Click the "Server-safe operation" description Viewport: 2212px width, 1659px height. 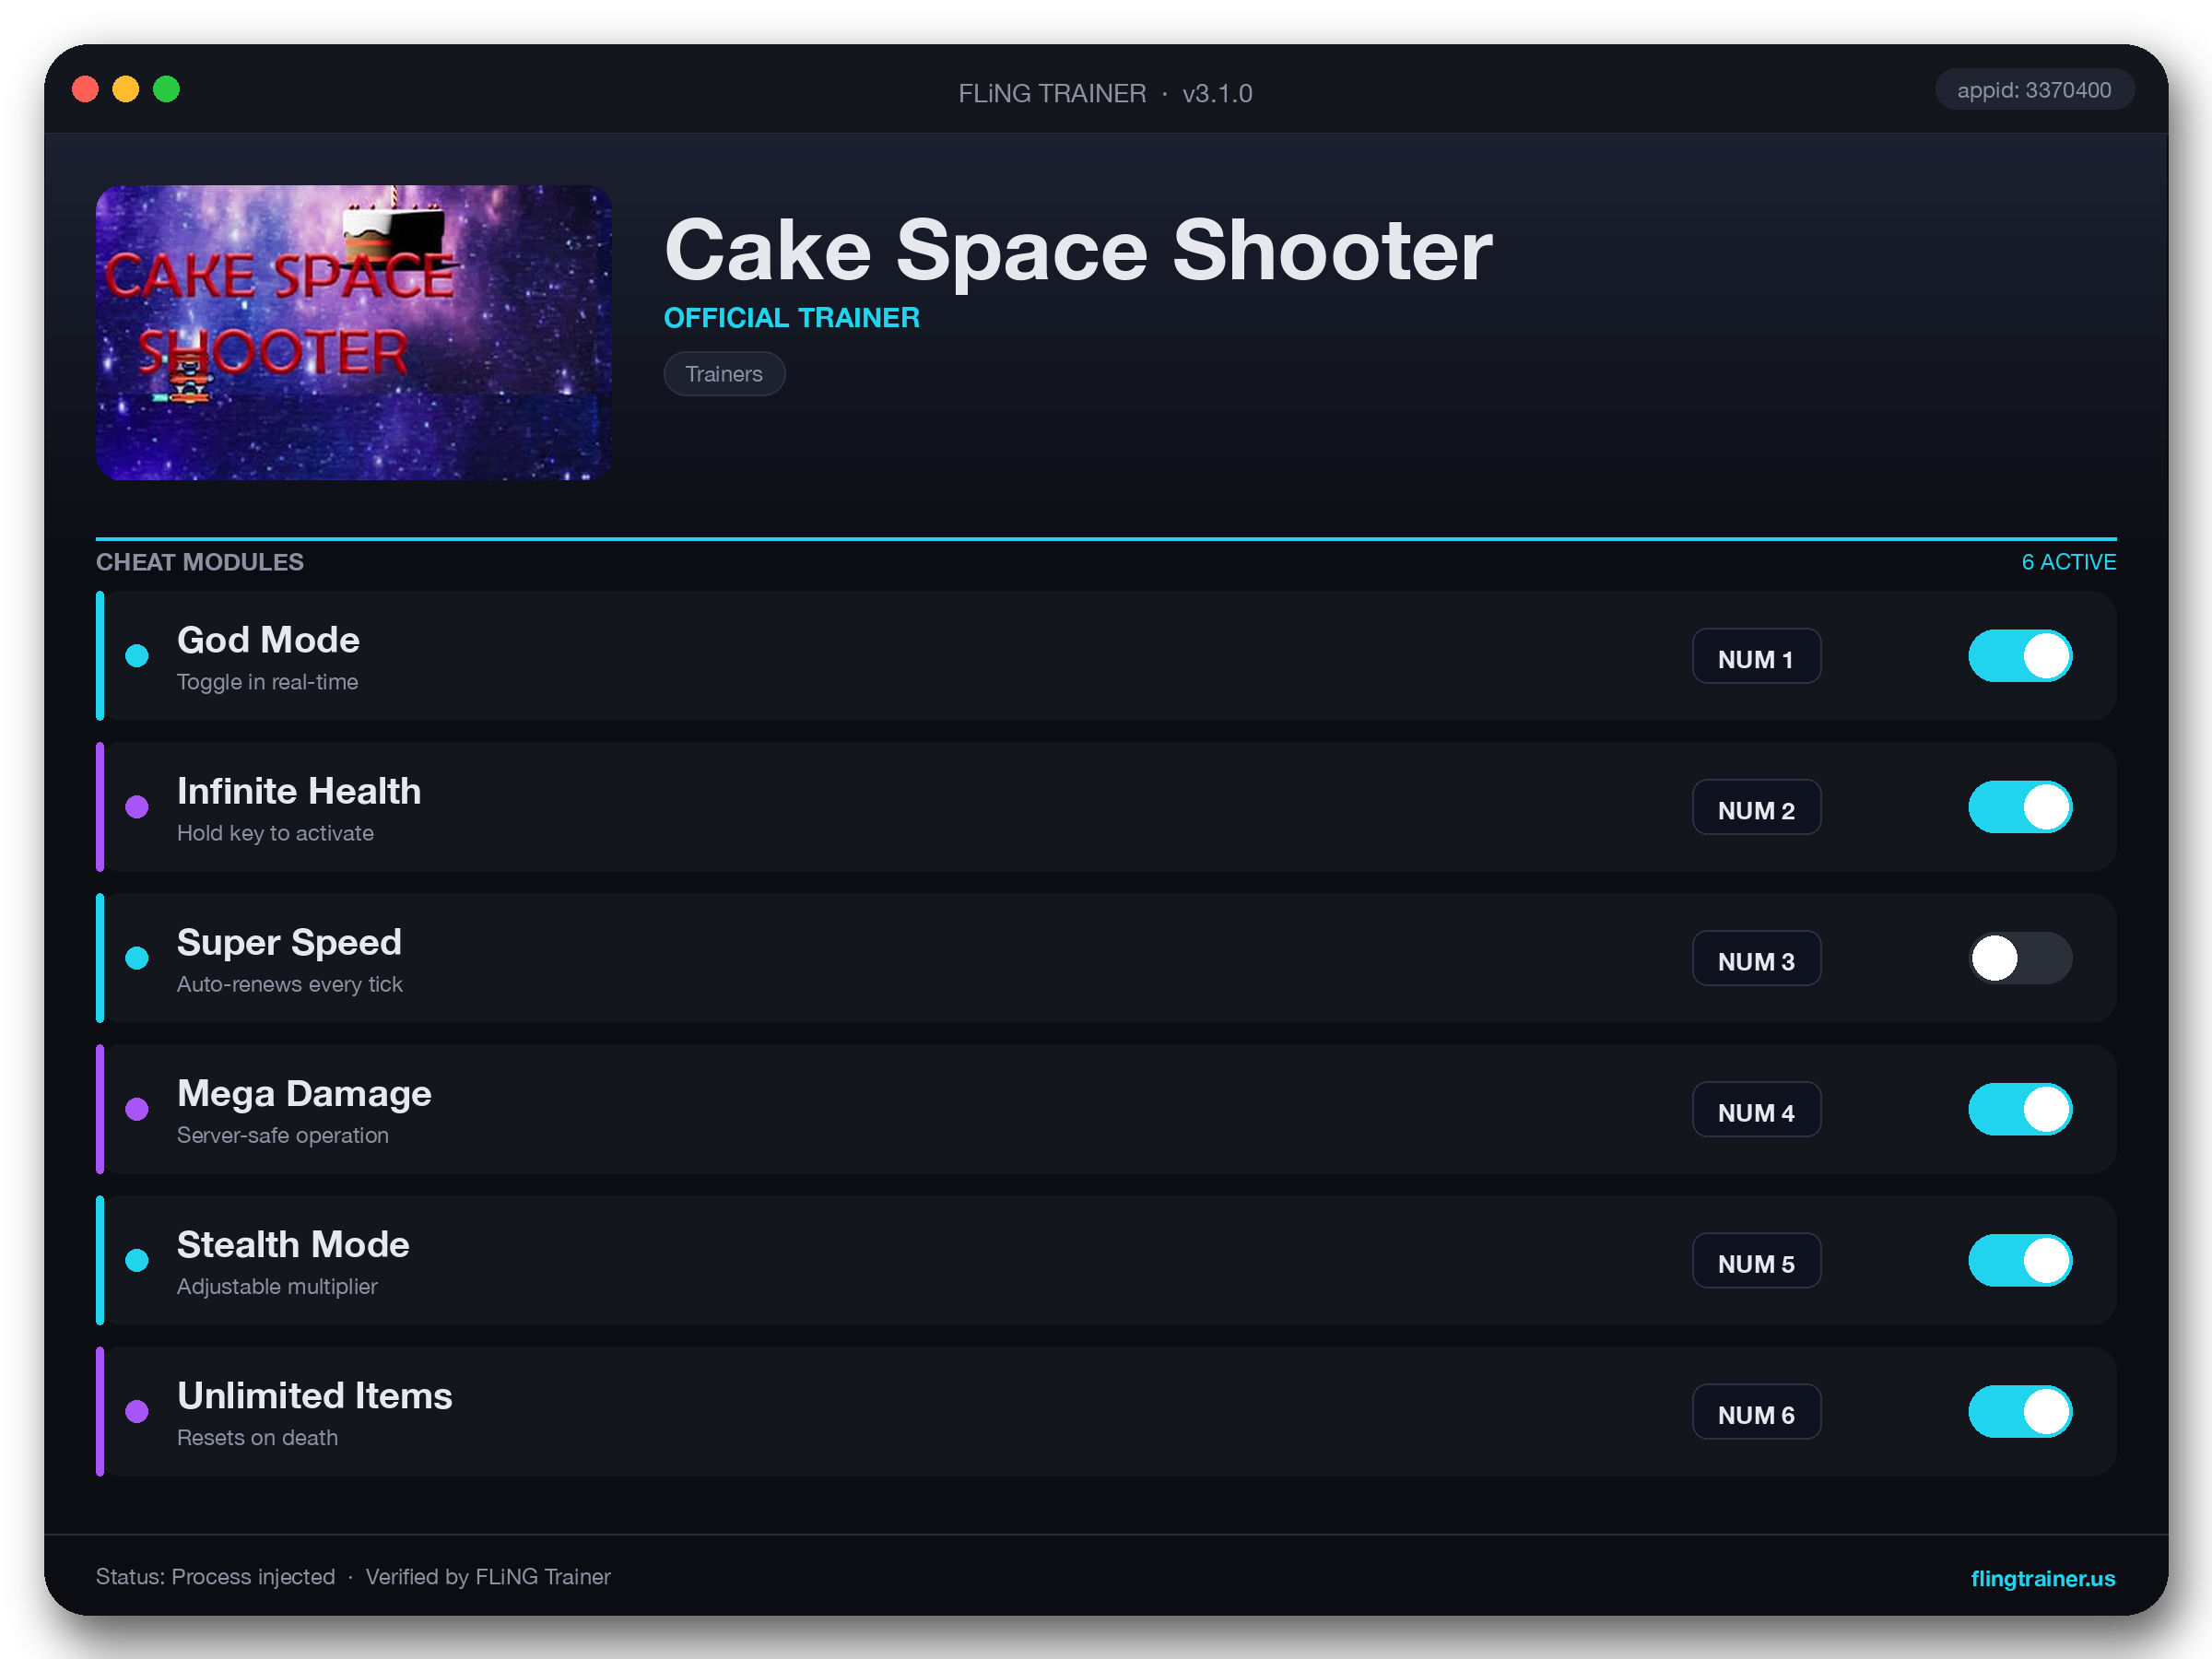(283, 1135)
